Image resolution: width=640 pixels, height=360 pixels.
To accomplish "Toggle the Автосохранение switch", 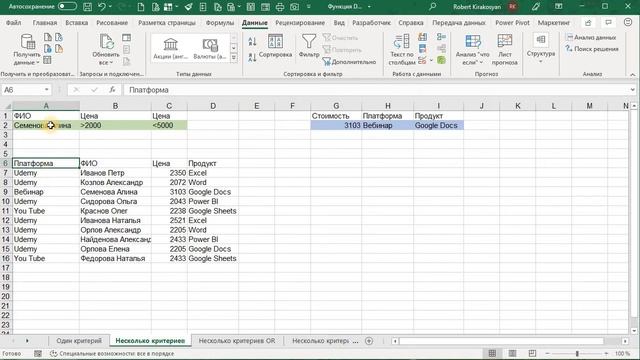I will click(67, 7).
